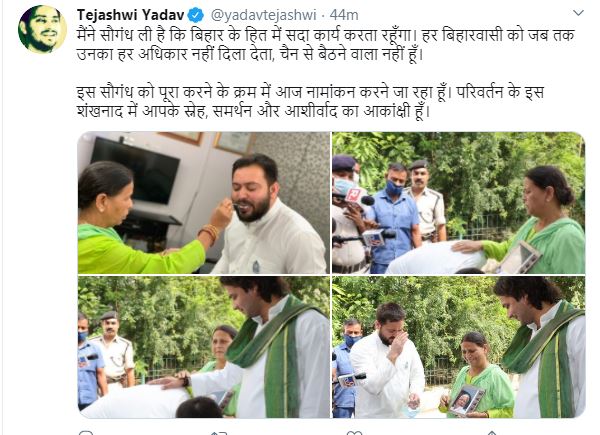The width and height of the screenshot is (600, 435).
Task: Open the top-right photo with the reporters
Action: (x=458, y=203)
